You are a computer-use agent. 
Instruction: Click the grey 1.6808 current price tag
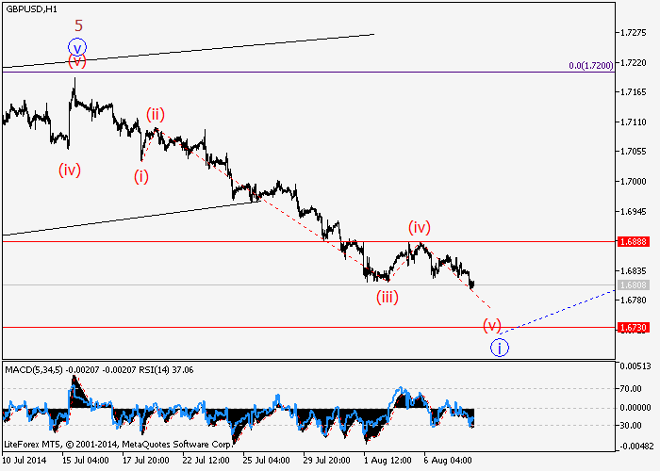click(x=633, y=285)
